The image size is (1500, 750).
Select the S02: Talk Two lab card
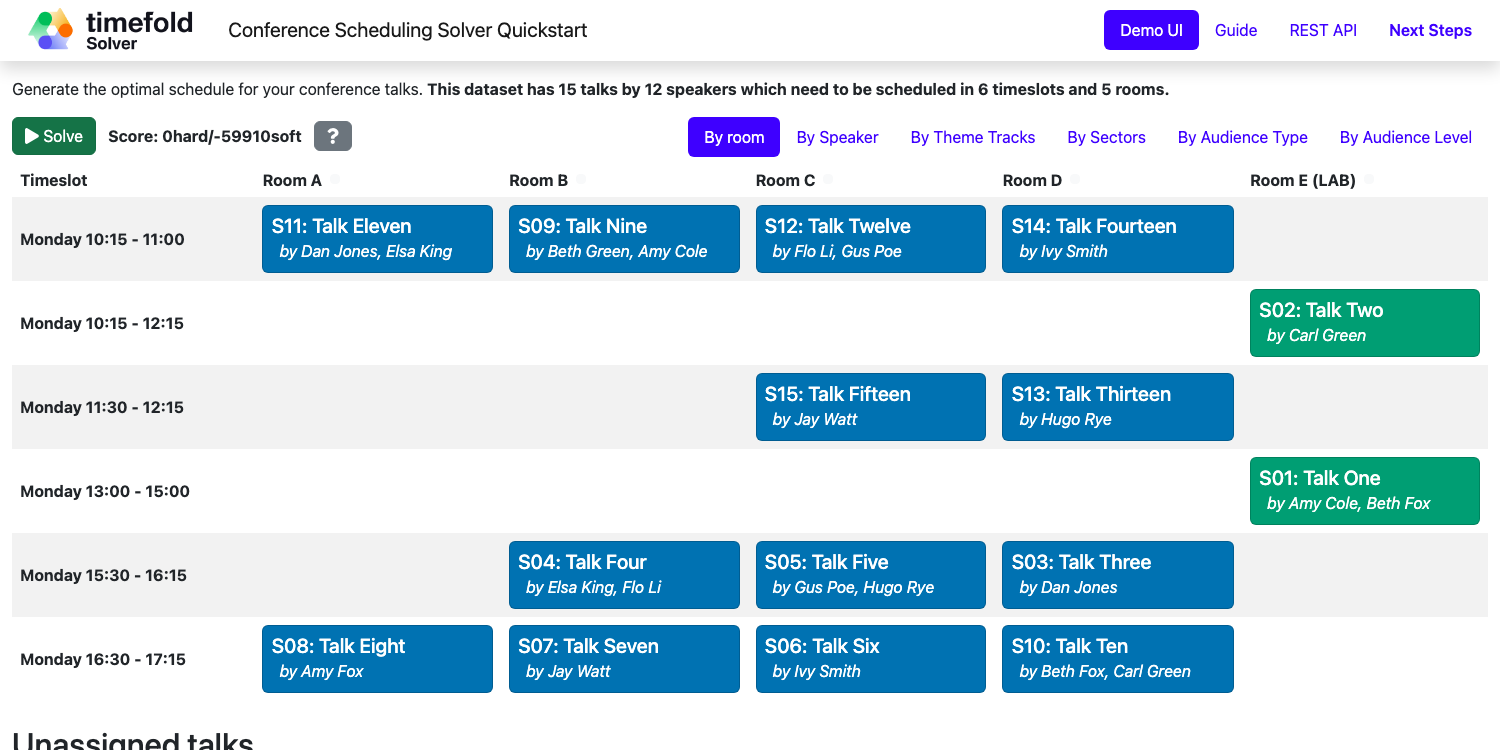tap(1364, 323)
